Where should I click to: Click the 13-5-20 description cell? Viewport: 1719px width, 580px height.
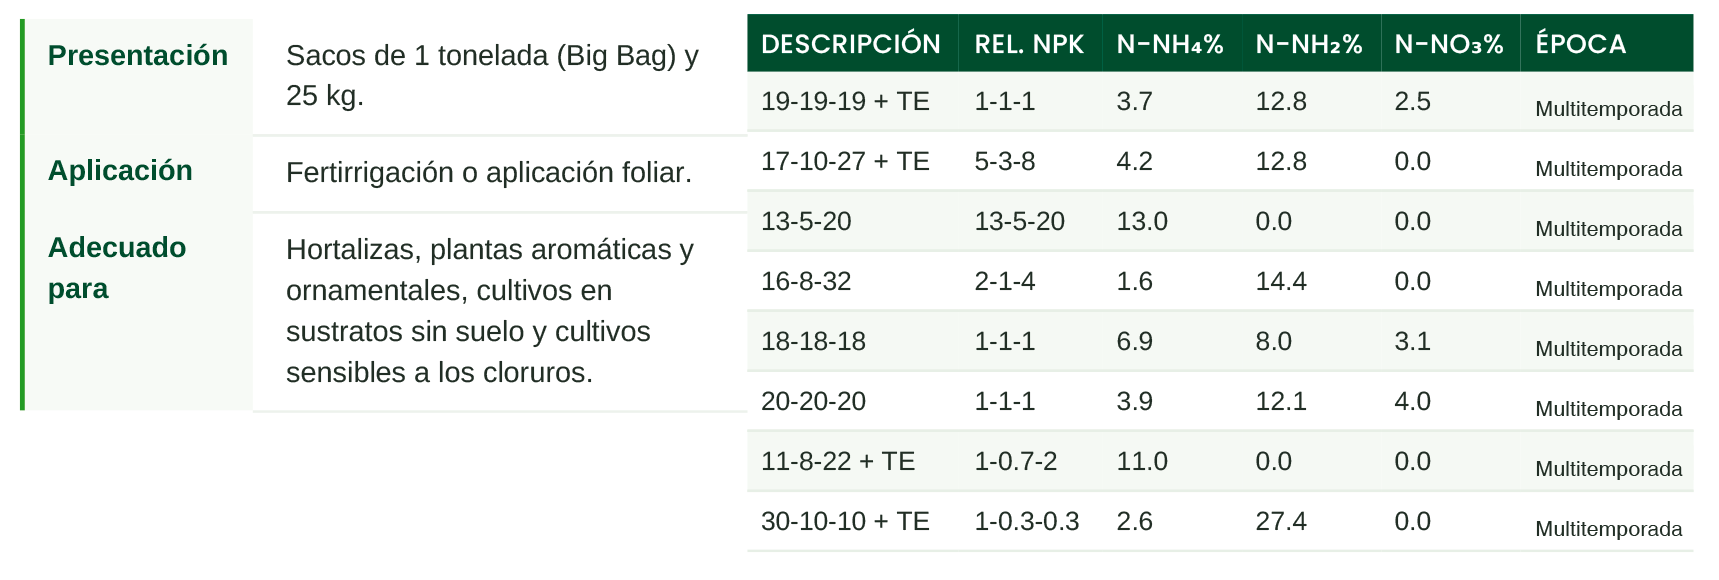pos(806,221)
